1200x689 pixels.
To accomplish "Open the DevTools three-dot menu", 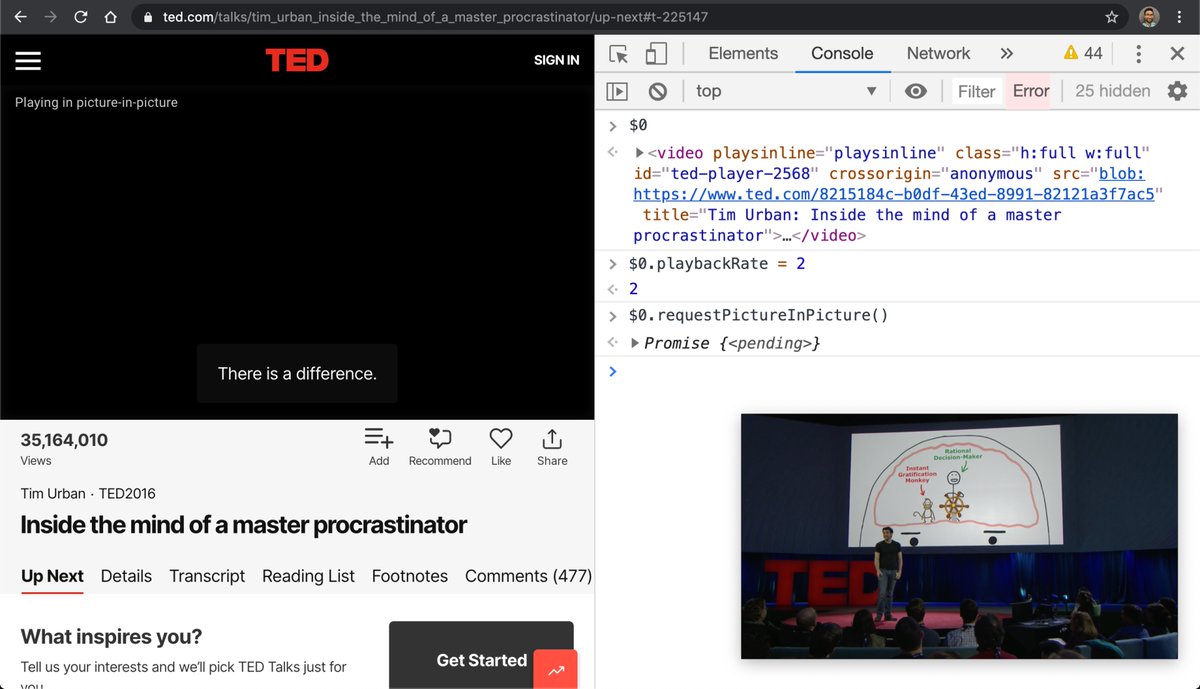I will (x=1138, y=54).
